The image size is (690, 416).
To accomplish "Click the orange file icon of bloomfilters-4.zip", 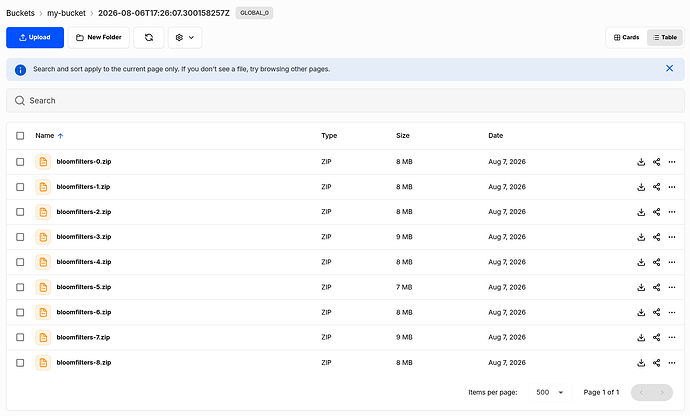I will (x=43, y=262).
